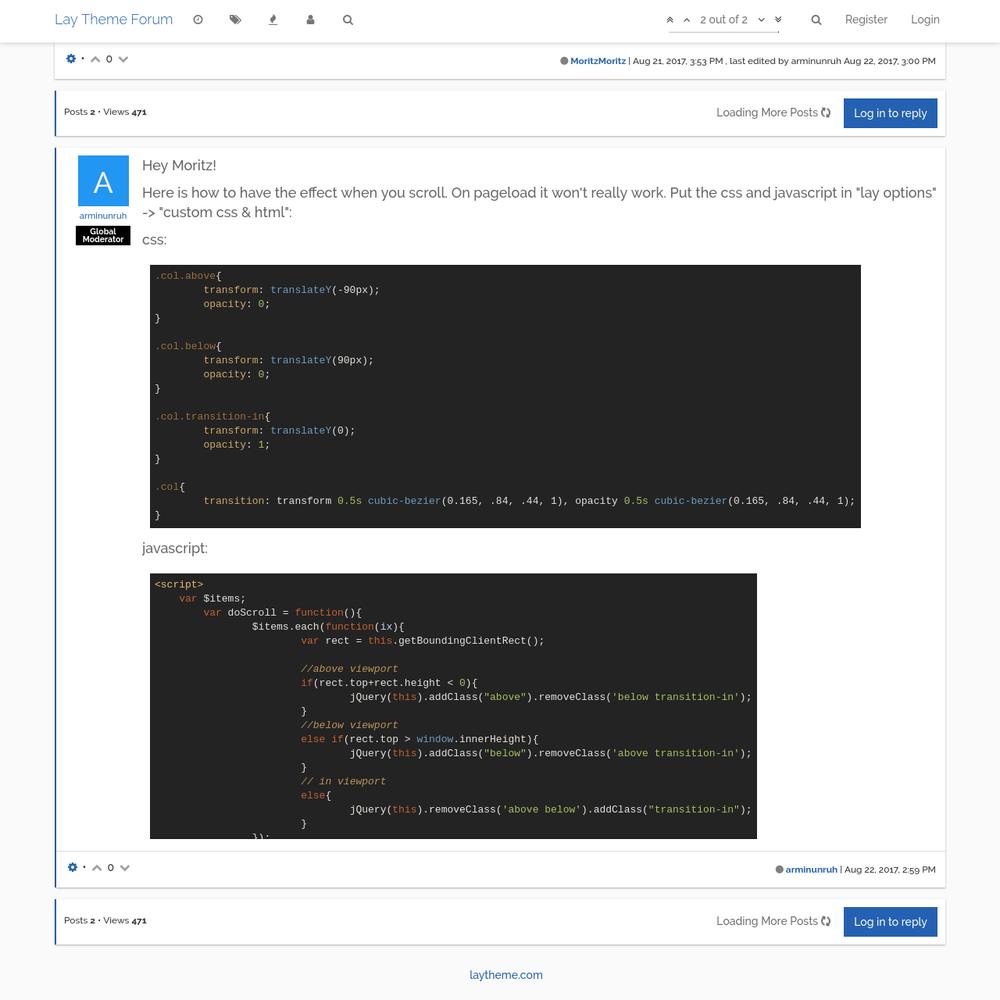
Task: Click the '.col.above{' line in CSS code
Action: point(188,276)
